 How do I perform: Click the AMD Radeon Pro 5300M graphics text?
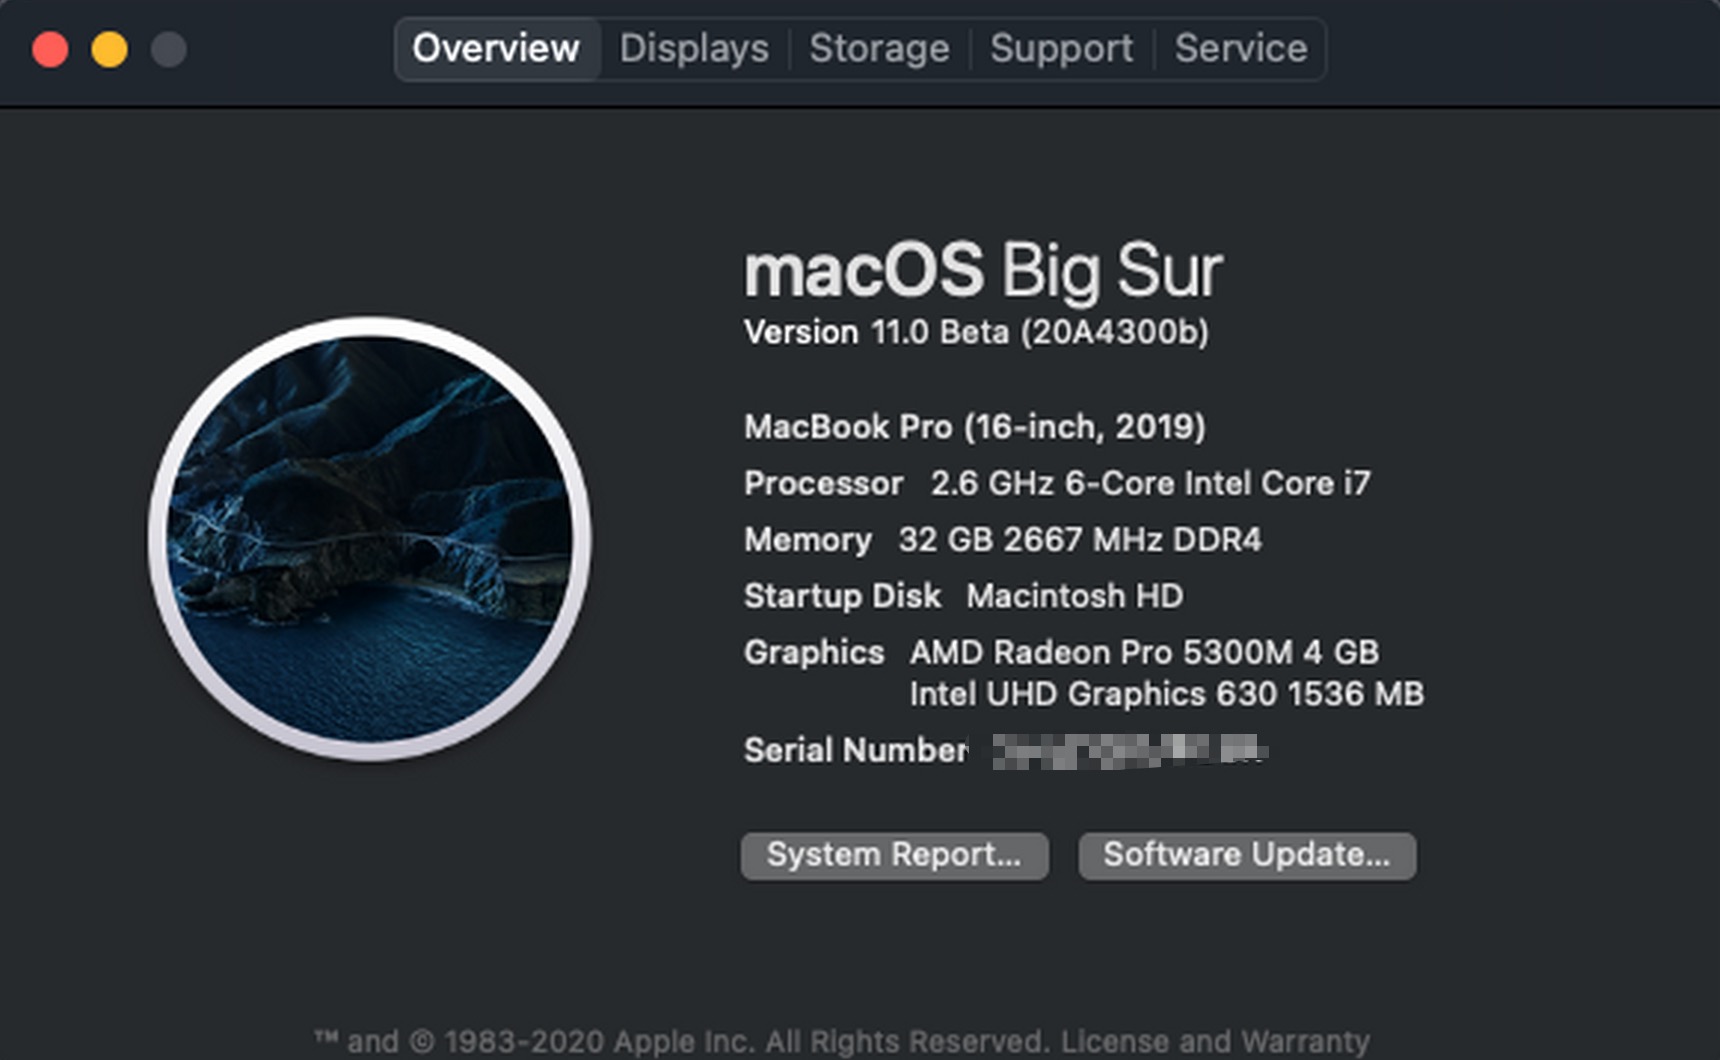(1144, 652)
